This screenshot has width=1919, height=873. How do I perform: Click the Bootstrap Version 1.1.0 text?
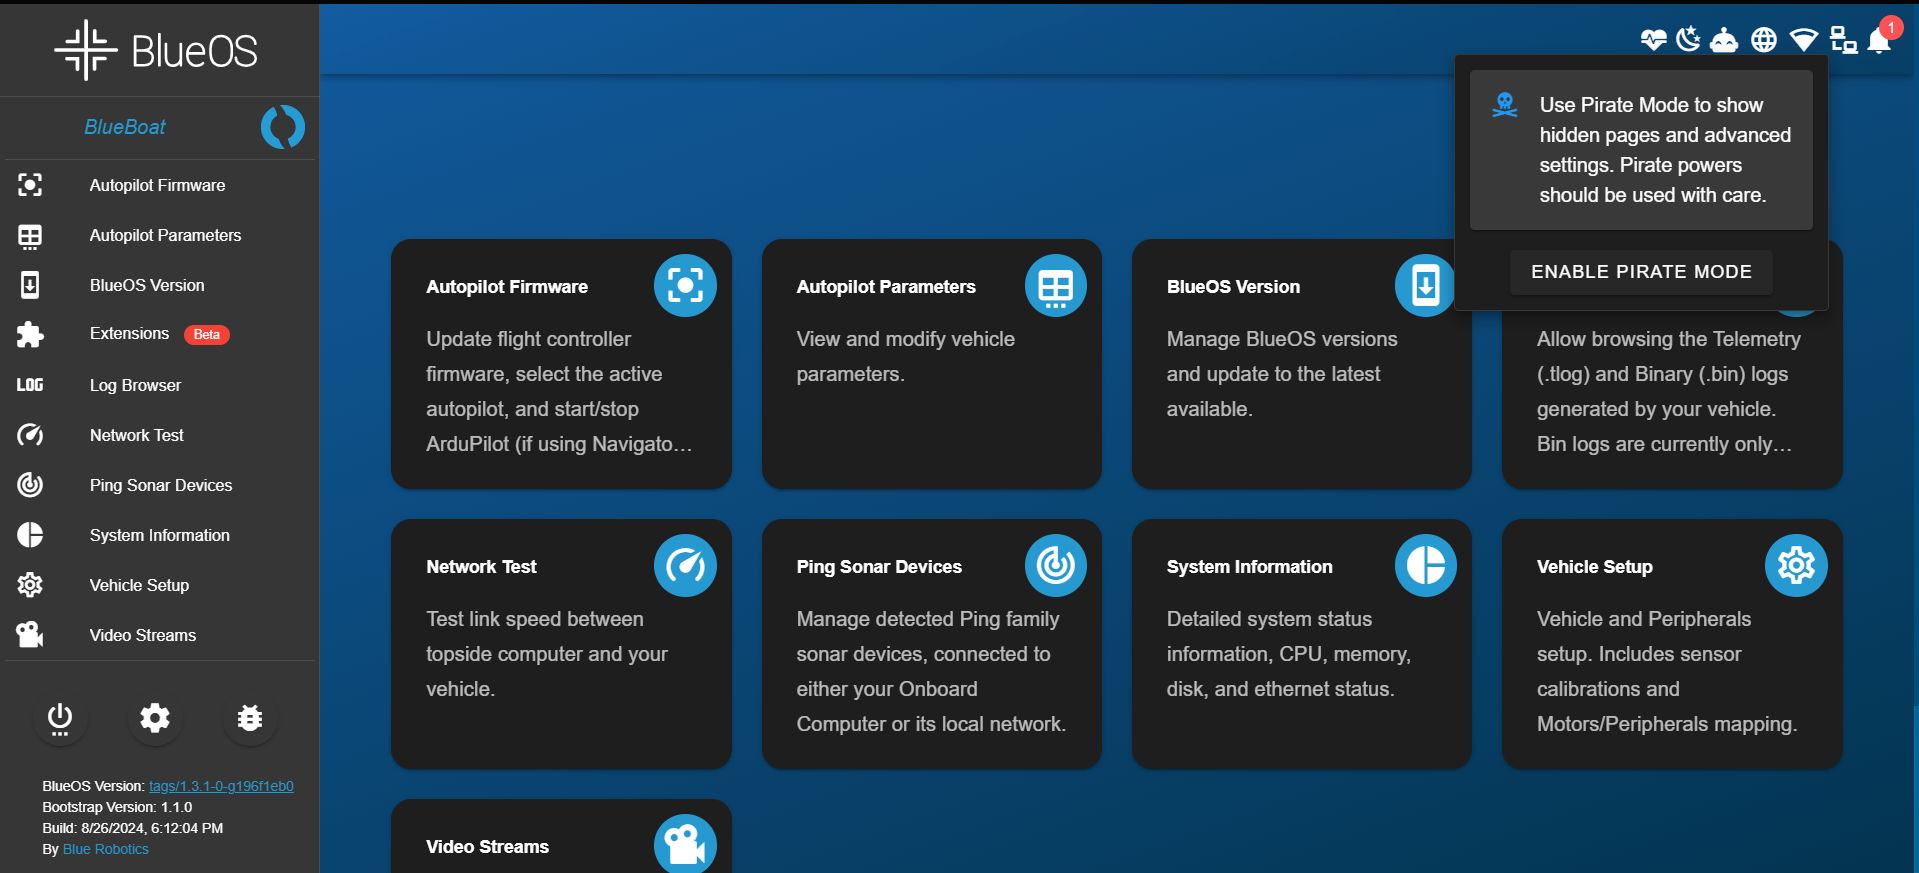[117, 807]
